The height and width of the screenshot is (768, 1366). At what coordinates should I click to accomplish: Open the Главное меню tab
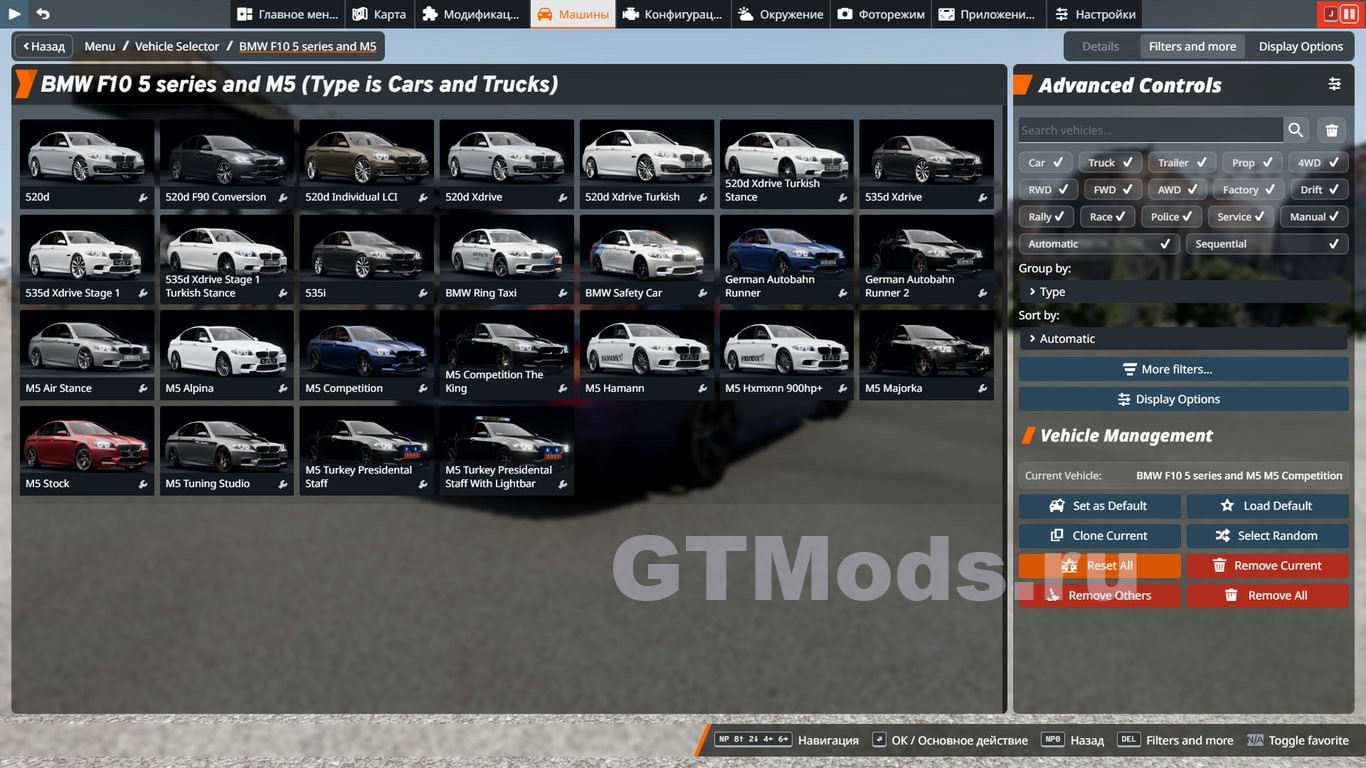288,14
